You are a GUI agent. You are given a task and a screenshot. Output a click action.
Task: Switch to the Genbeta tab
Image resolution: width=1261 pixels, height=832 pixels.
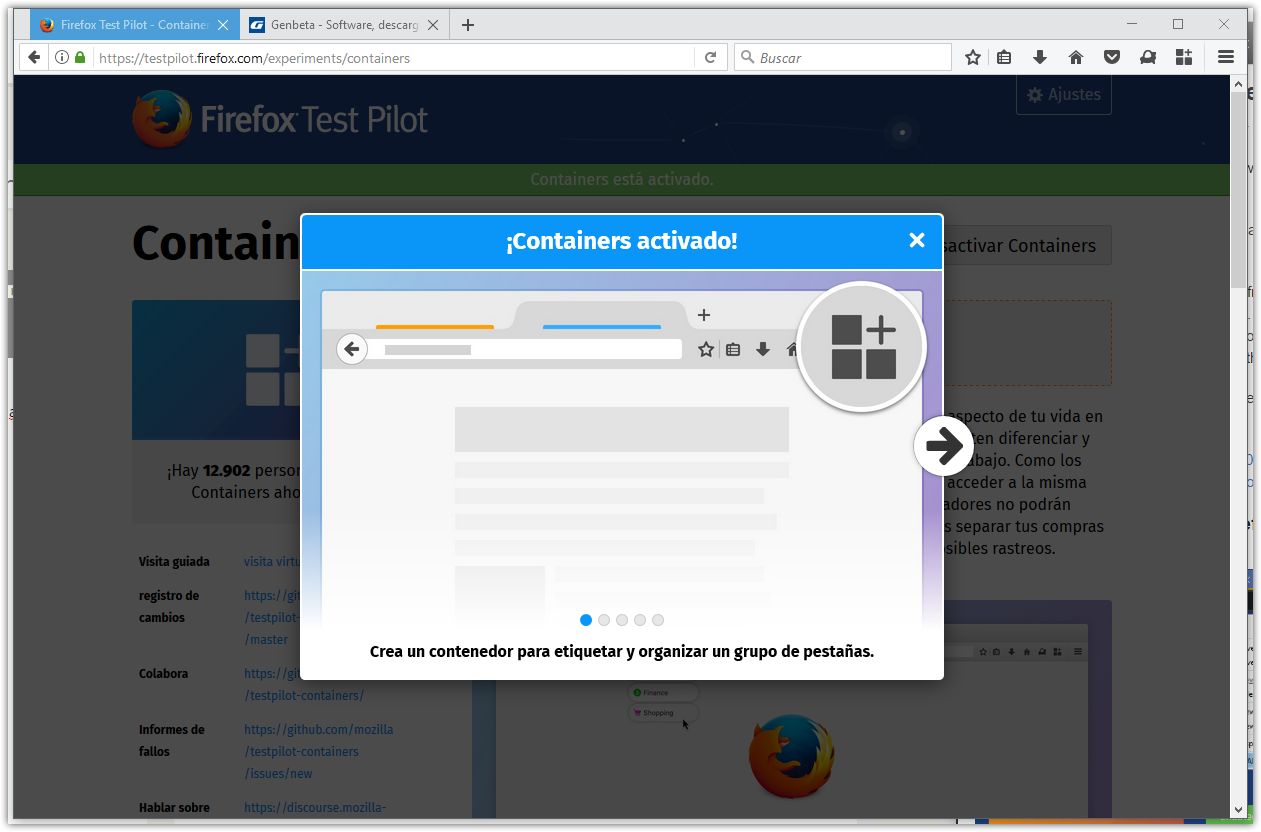[340, 24]
